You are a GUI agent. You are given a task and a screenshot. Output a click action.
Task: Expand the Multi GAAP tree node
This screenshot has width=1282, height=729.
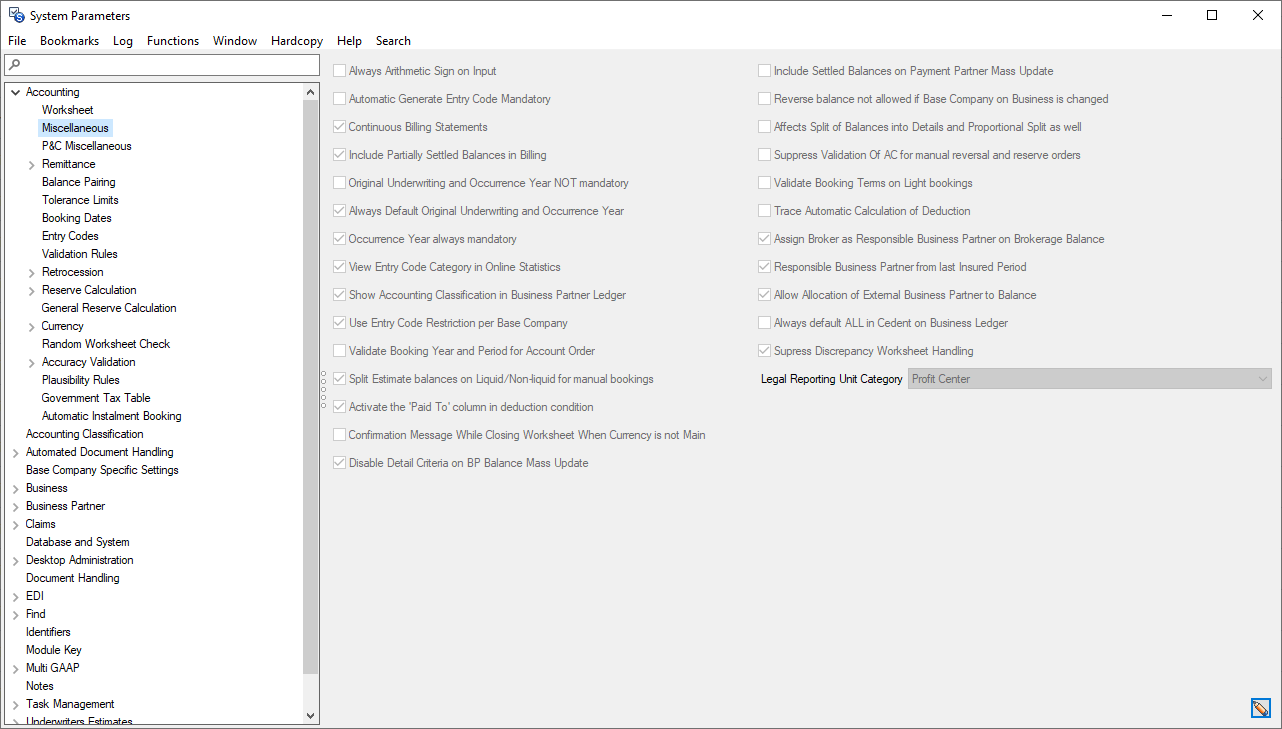click(14, 667)
